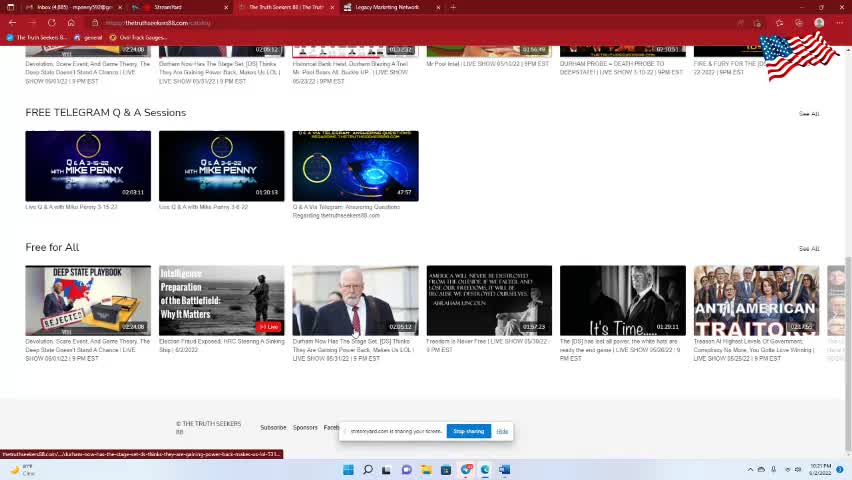Click Stop sharing button
852x480 pixels.
coord(468,431)
